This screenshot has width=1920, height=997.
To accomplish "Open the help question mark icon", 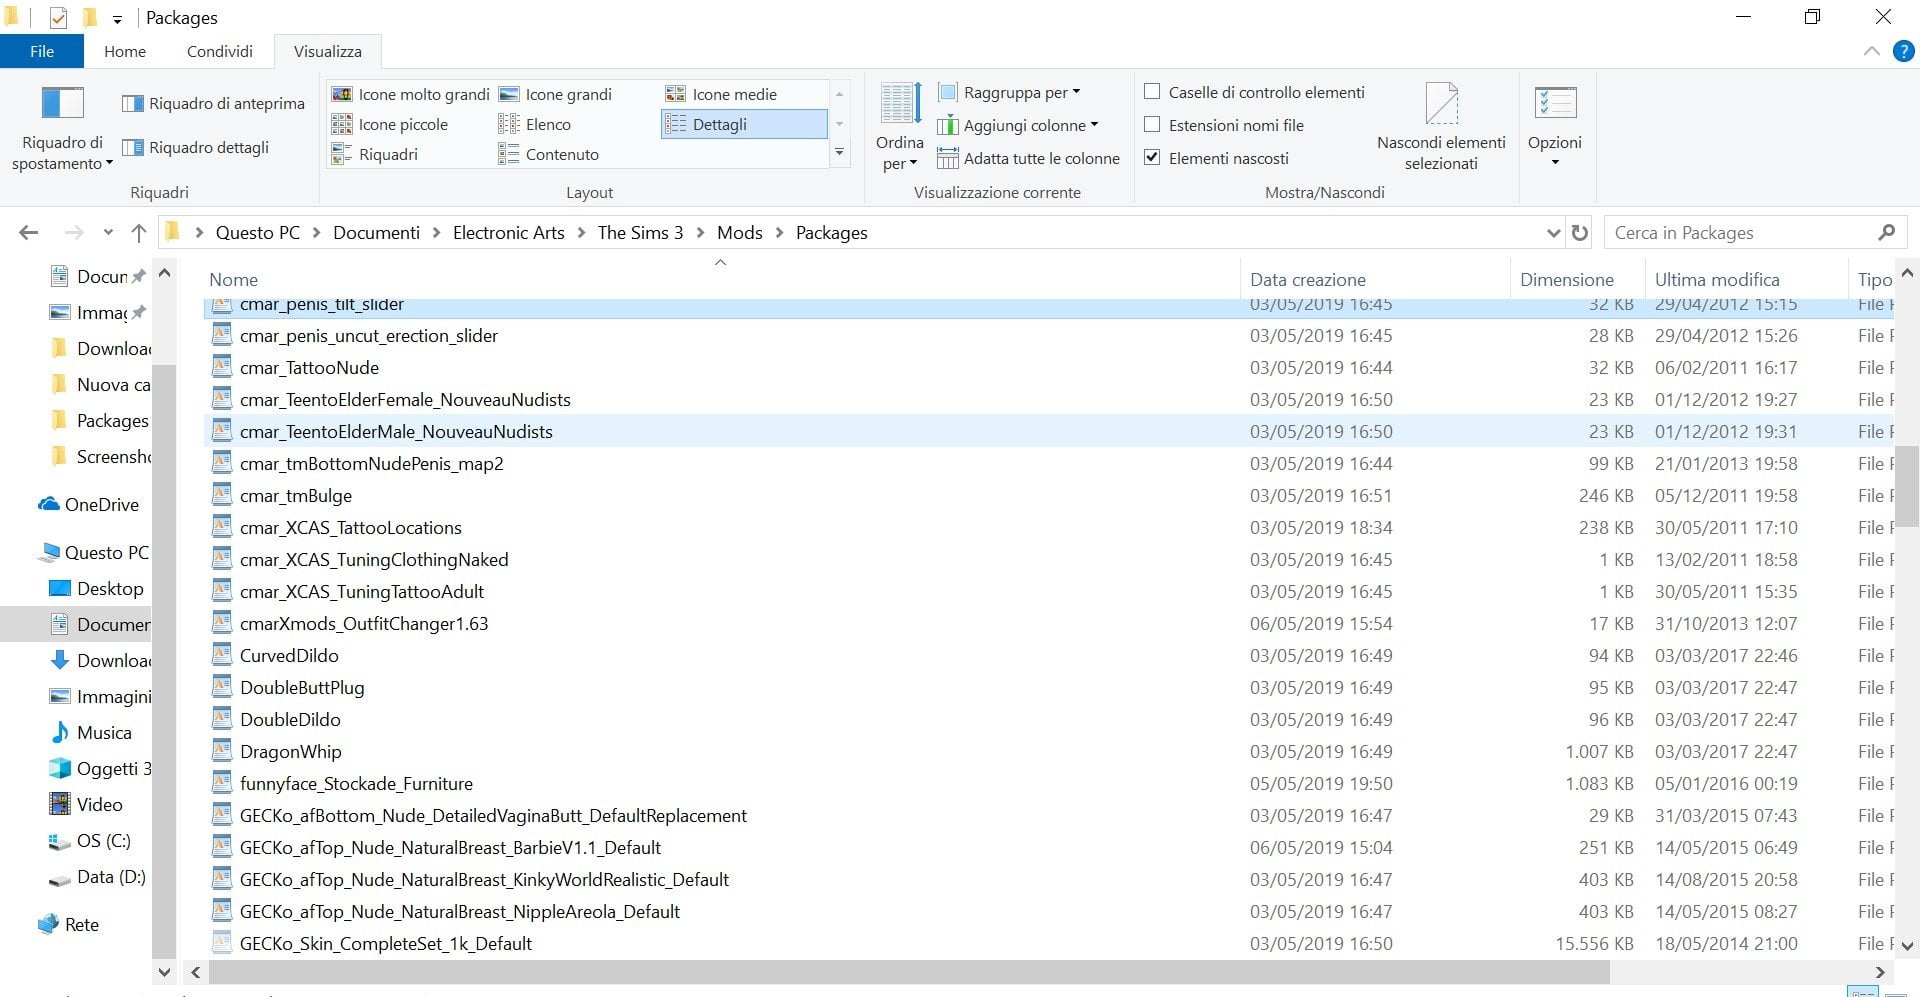I will point(1904,51).
